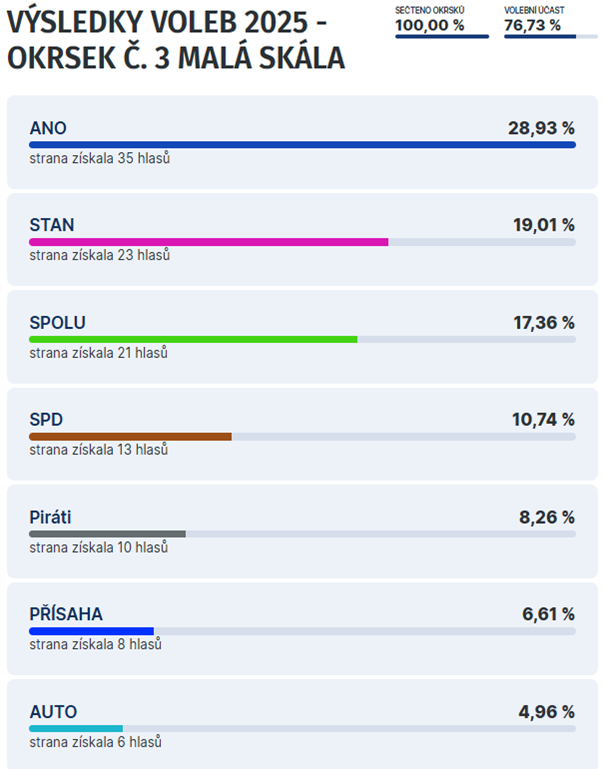The image size is (605, 769).
Task: Click the Piráti party name
Action: coord(50,517)
